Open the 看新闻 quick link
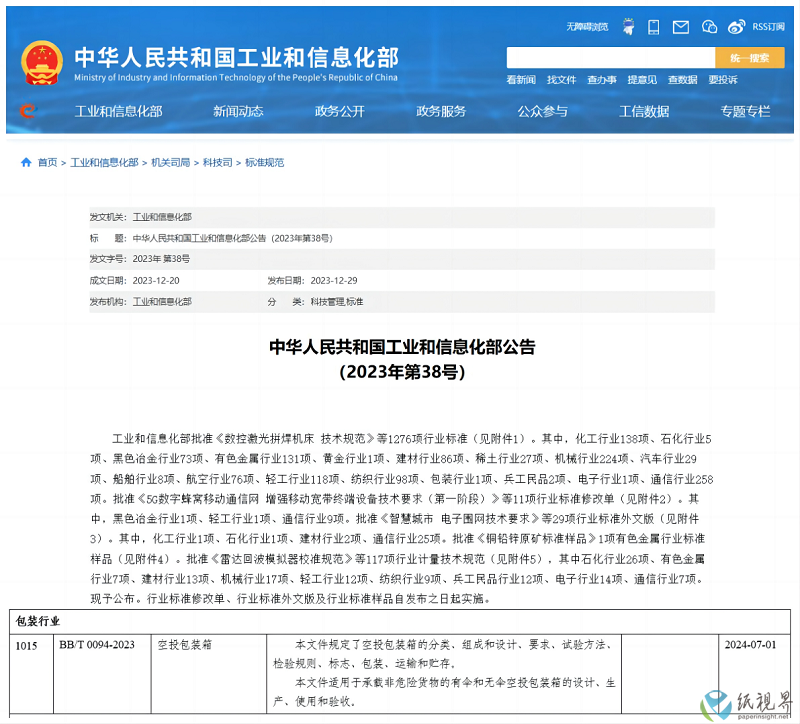 tap(521, 80)
